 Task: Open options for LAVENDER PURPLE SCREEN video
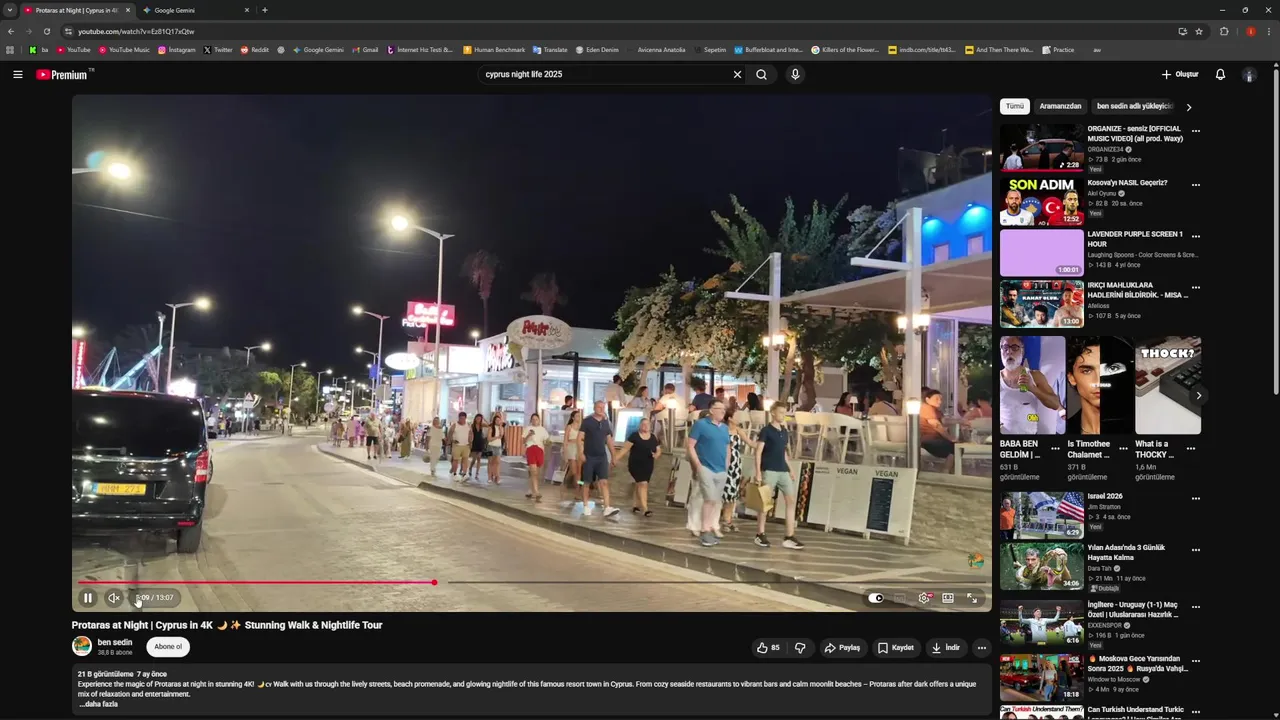(1196, 237)
